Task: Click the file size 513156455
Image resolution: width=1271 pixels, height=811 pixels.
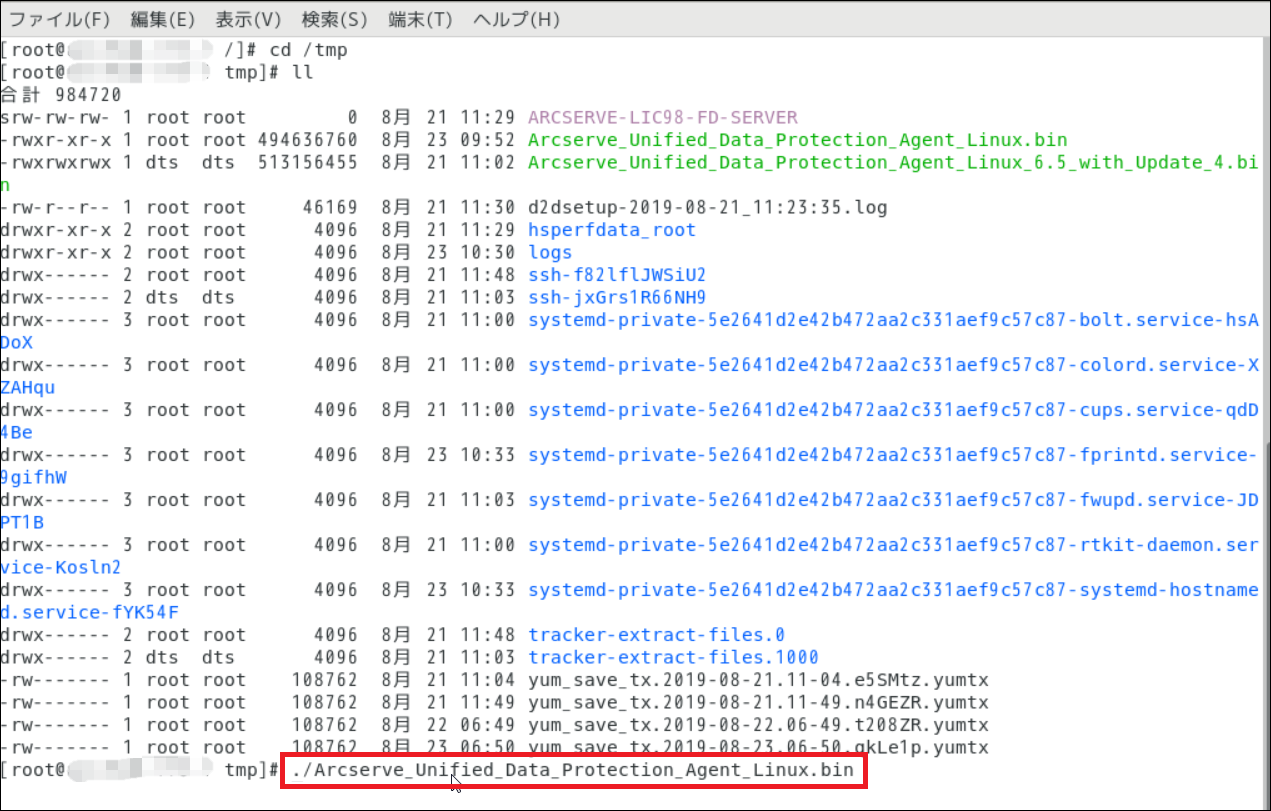Action: tap(308, 162)
